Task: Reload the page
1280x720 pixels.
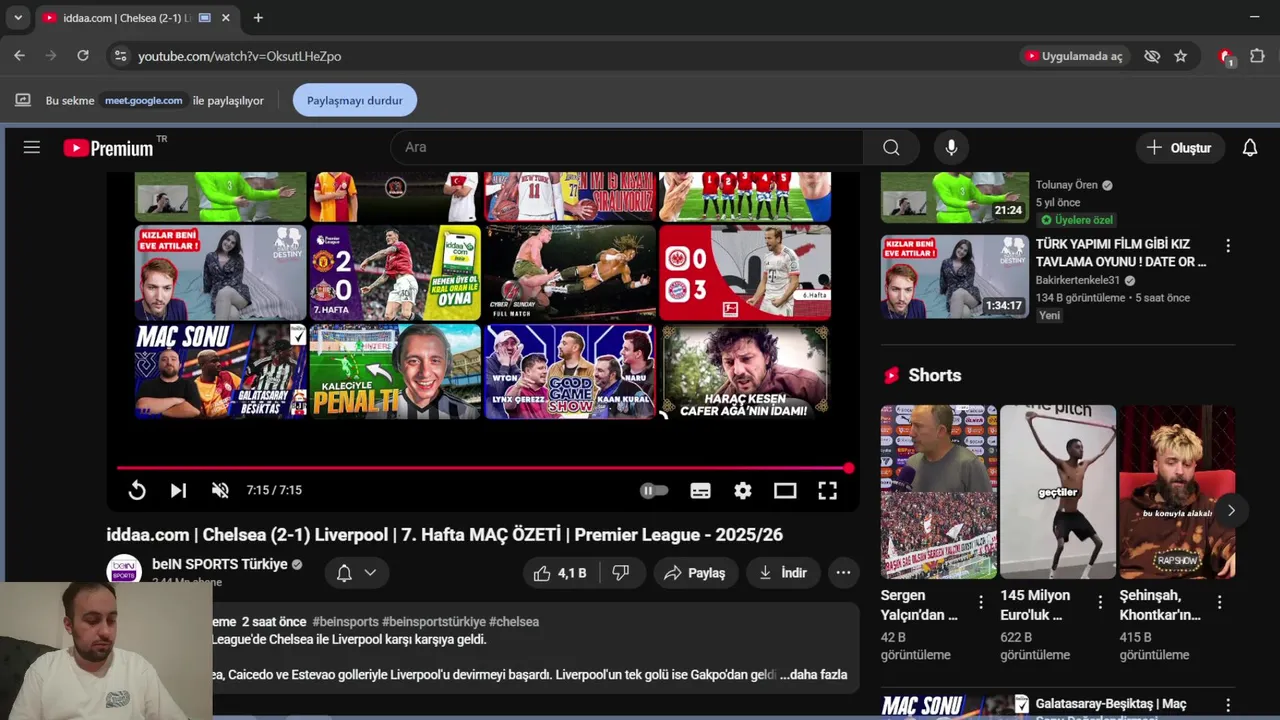Action: tap(83, 56)
